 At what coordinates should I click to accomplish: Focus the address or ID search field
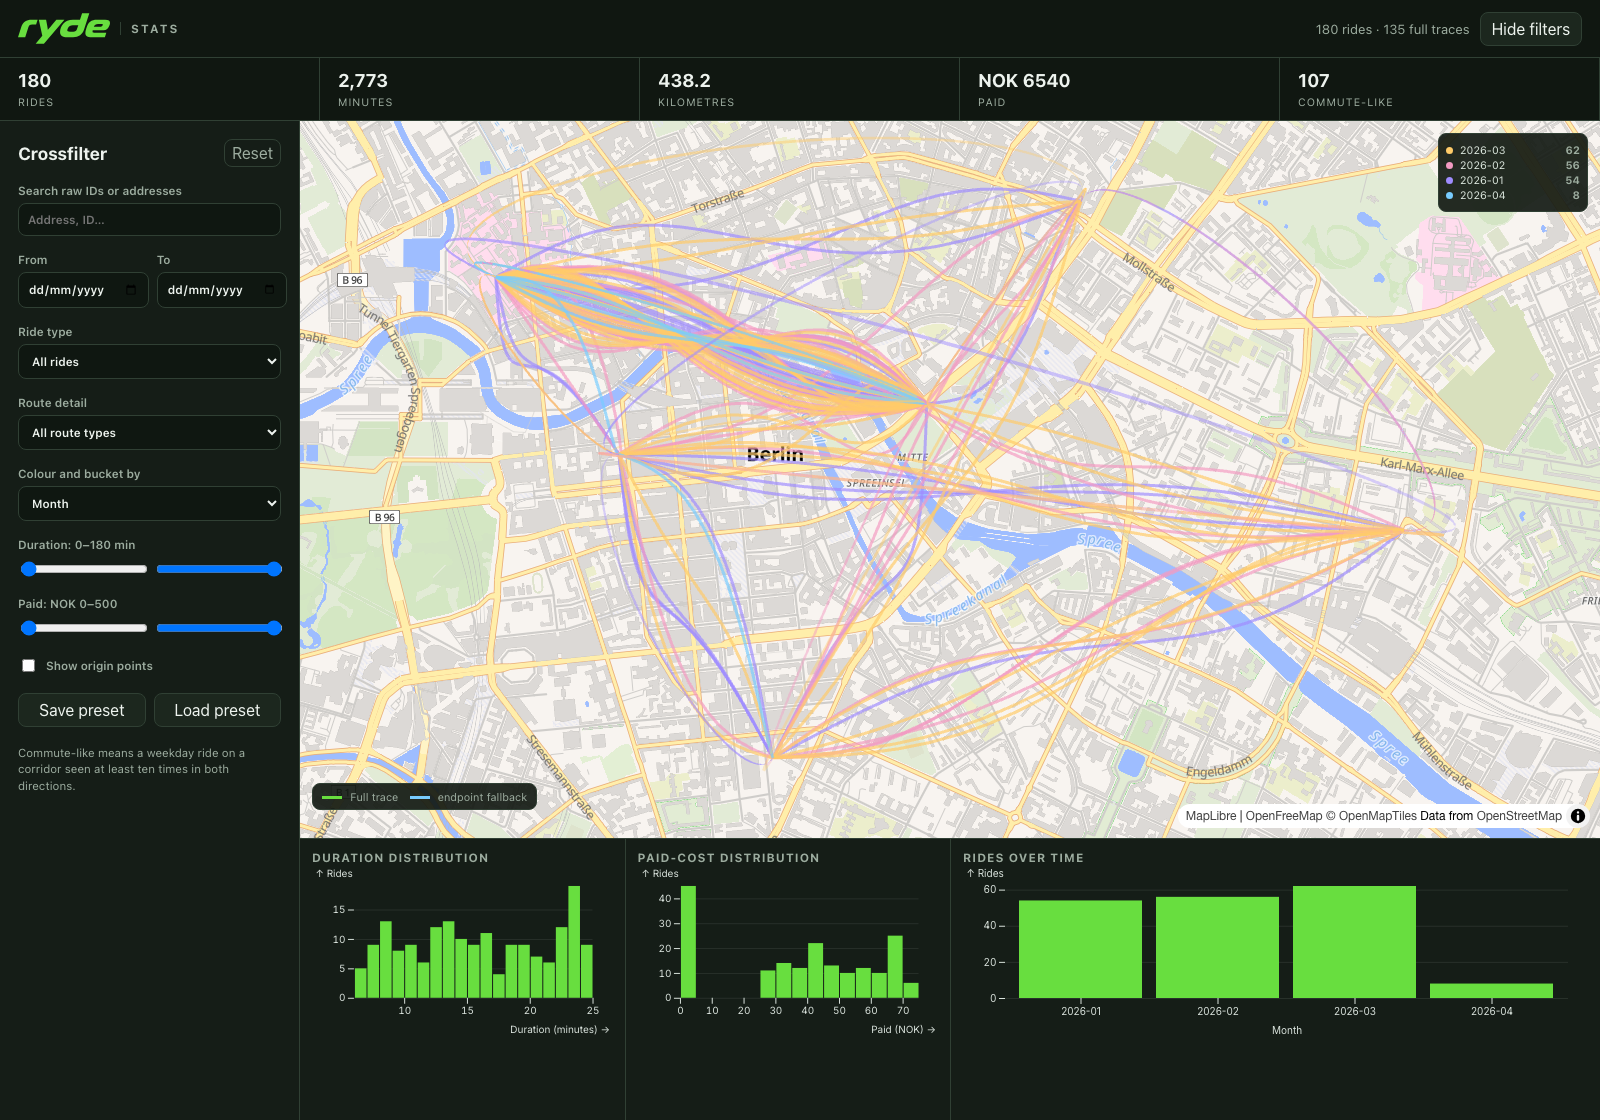pyautogui.click(x=150, y=220)
